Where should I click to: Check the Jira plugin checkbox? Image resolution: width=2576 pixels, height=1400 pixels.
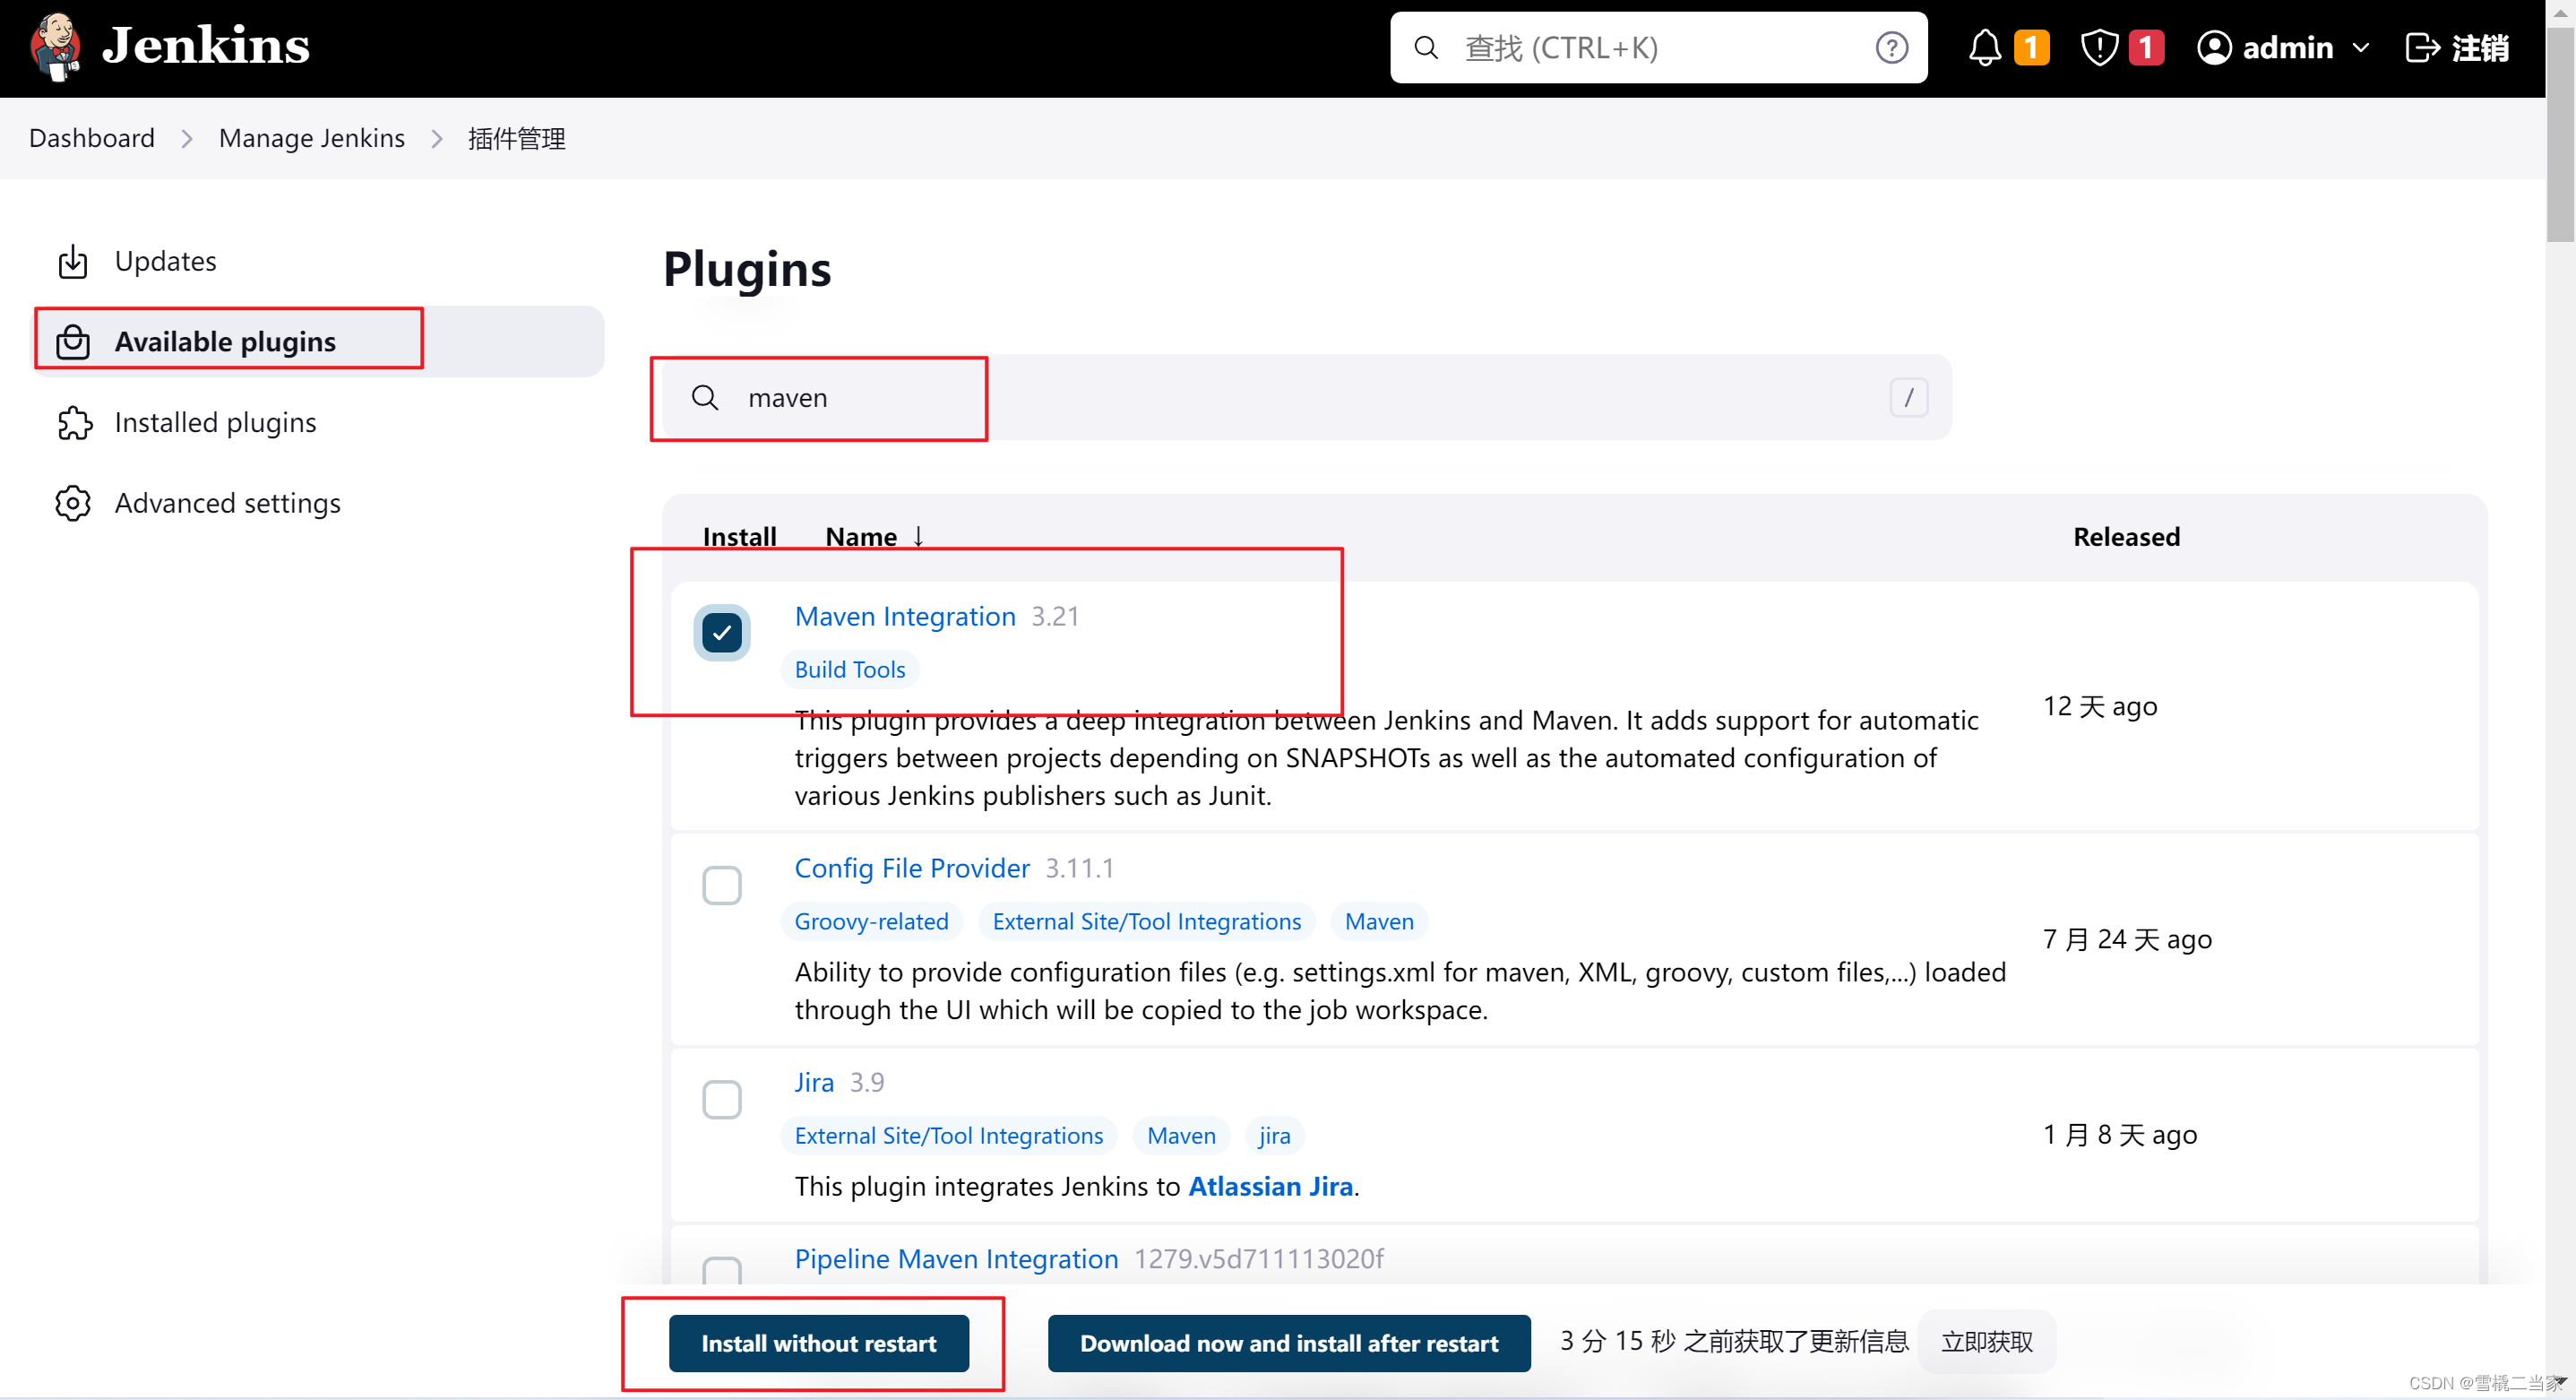pos(721,1099)
